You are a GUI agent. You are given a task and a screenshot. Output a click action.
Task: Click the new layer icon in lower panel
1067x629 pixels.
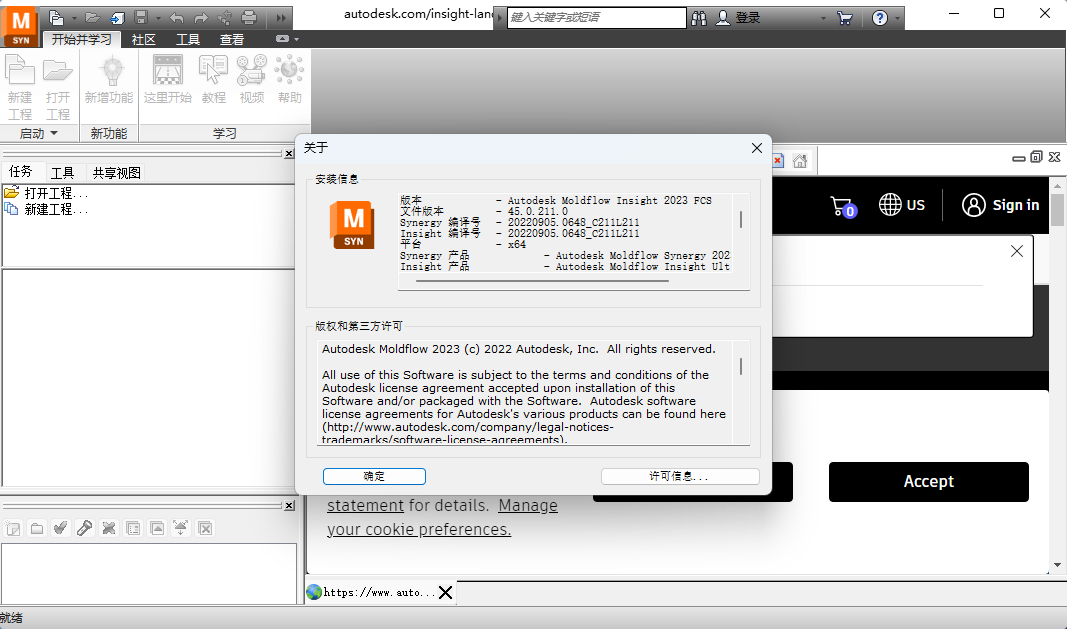13,528
